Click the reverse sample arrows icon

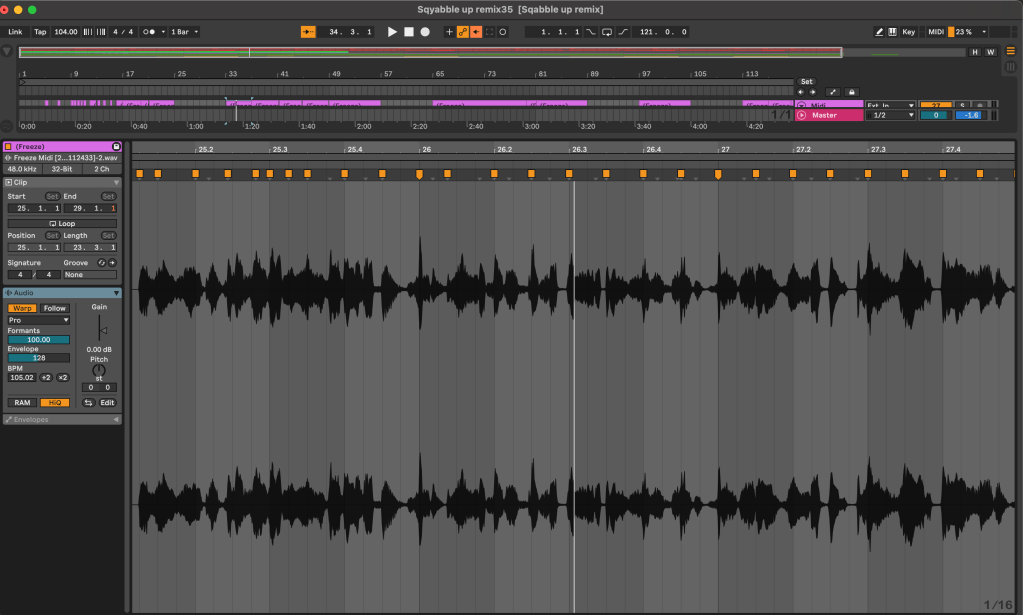click(x=88, y=402)
